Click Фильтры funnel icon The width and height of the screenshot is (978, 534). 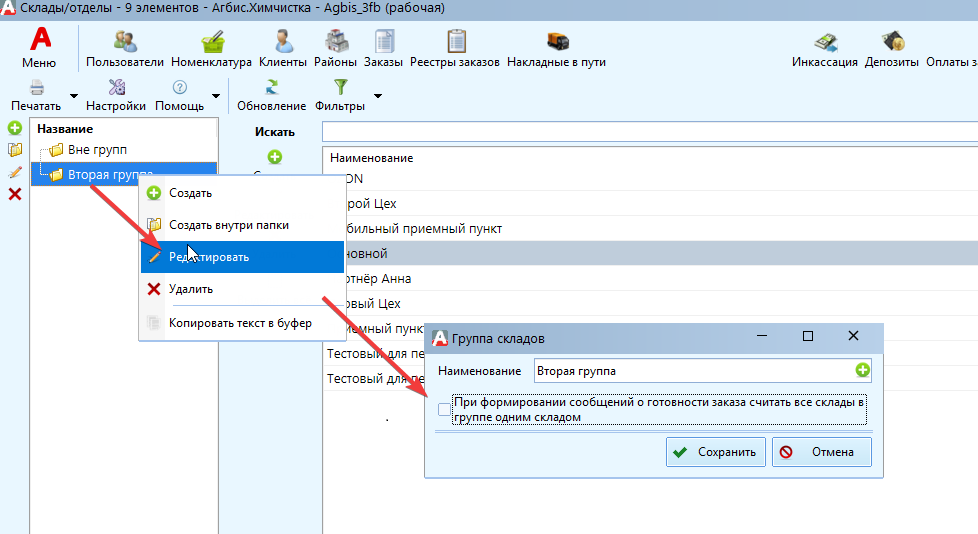click(x=341, y=87)
